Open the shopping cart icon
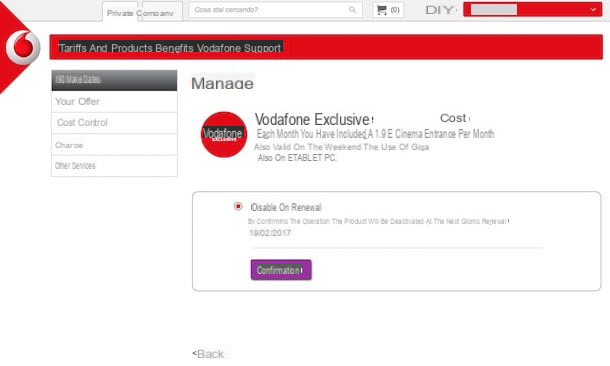Screen dimensions: 610x366 [x=382, y=10]
